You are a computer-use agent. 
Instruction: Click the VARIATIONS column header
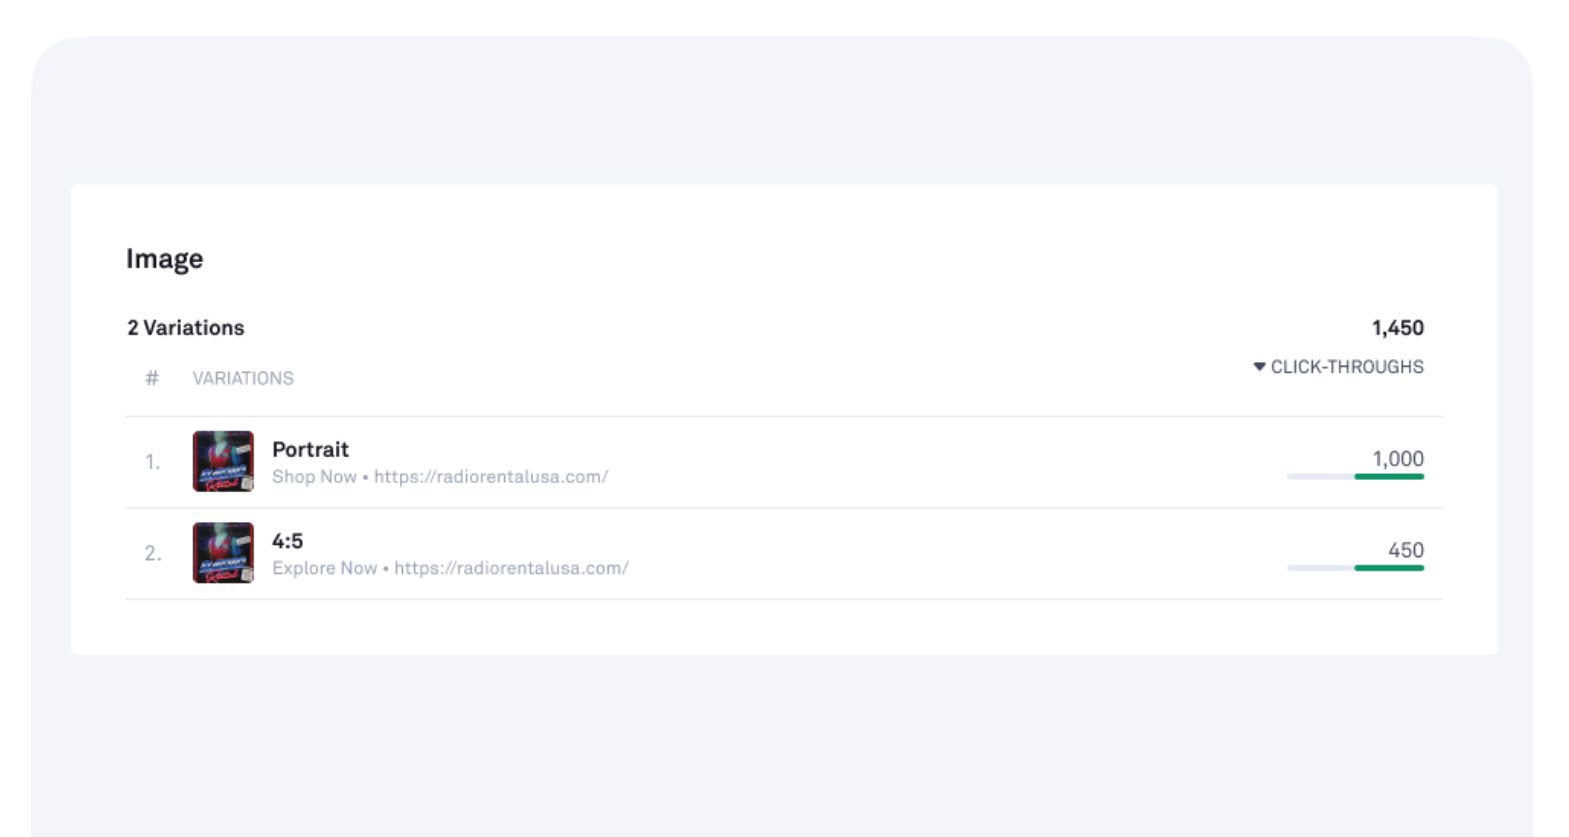[243, 378]
